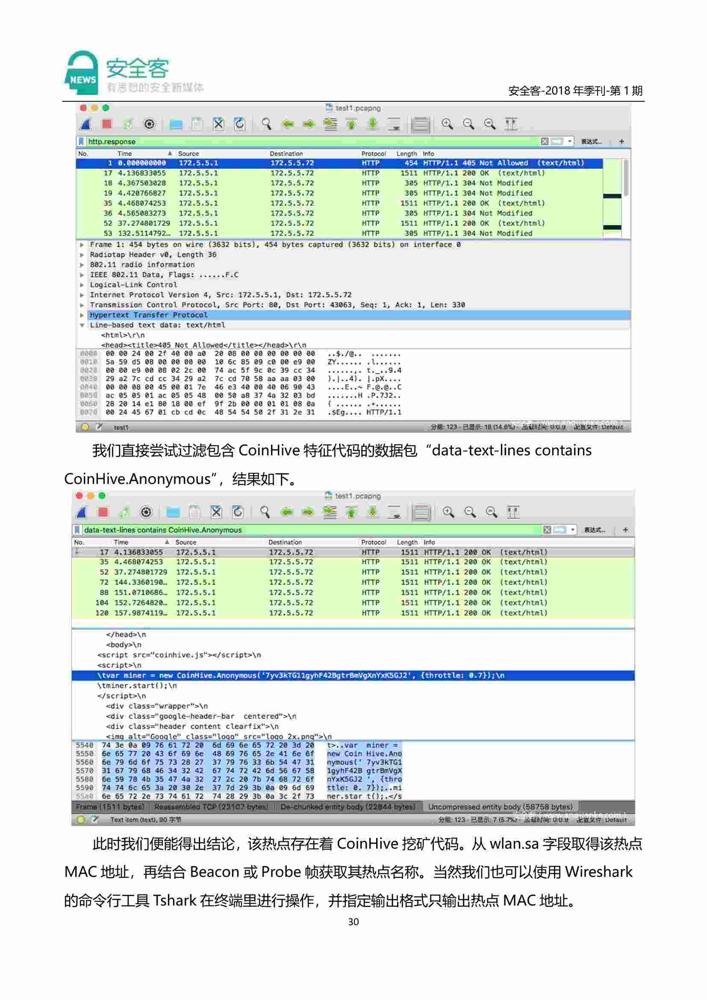This screenshot has height=1000, width=707.
Task: Collapse the Line-based text data row
Action: 81,325
